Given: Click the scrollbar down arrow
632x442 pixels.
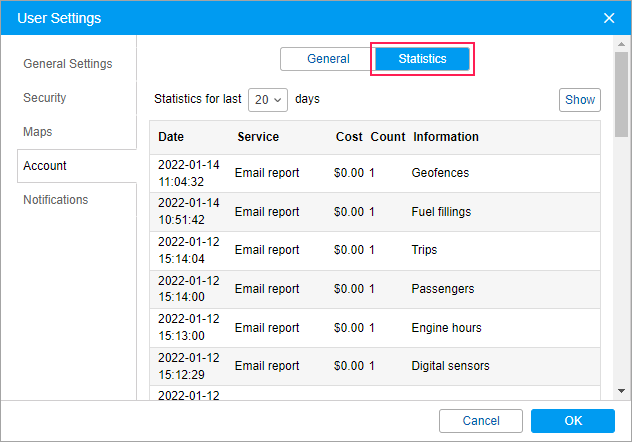Looking at the screenshot, I should [621, 391].
